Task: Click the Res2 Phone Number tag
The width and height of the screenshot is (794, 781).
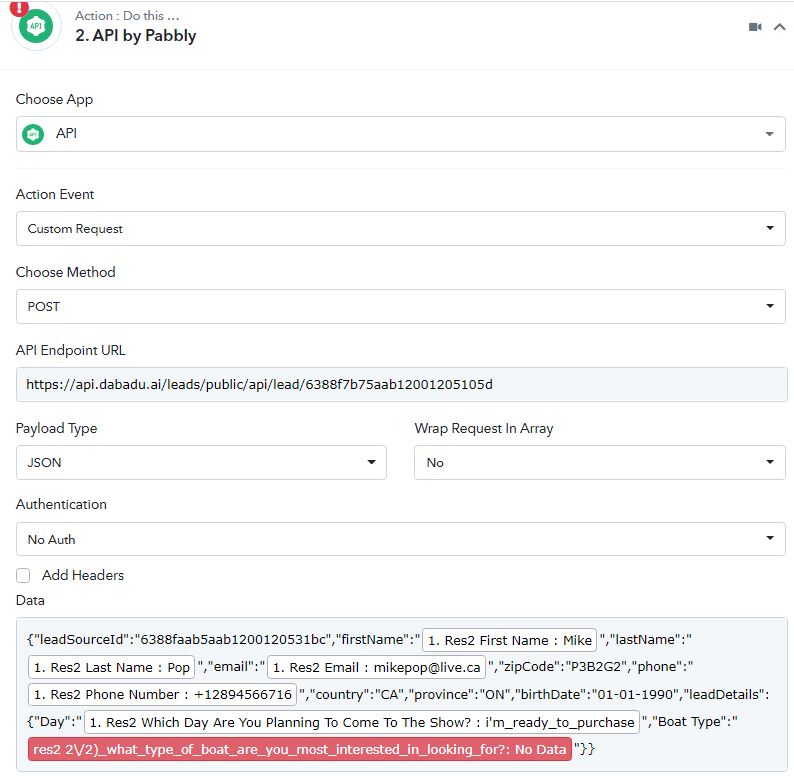Action: pyautogui.click(x=162, y=694)
